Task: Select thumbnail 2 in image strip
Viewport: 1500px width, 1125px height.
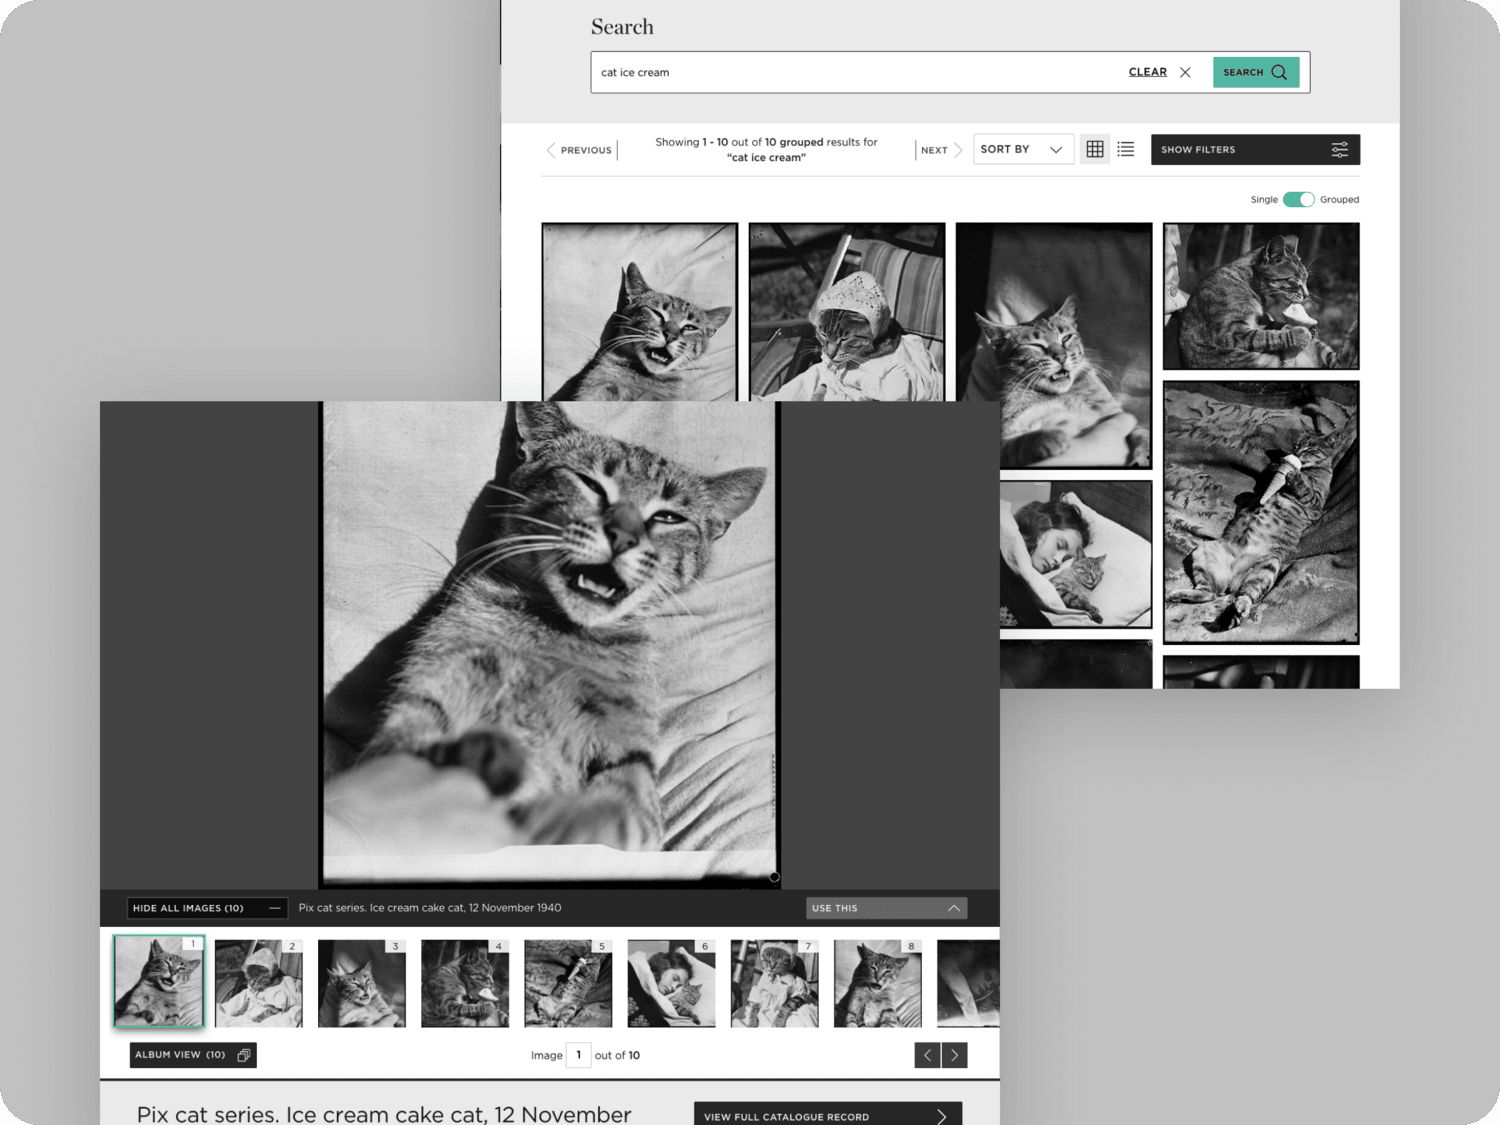Action: pos(258,983)
